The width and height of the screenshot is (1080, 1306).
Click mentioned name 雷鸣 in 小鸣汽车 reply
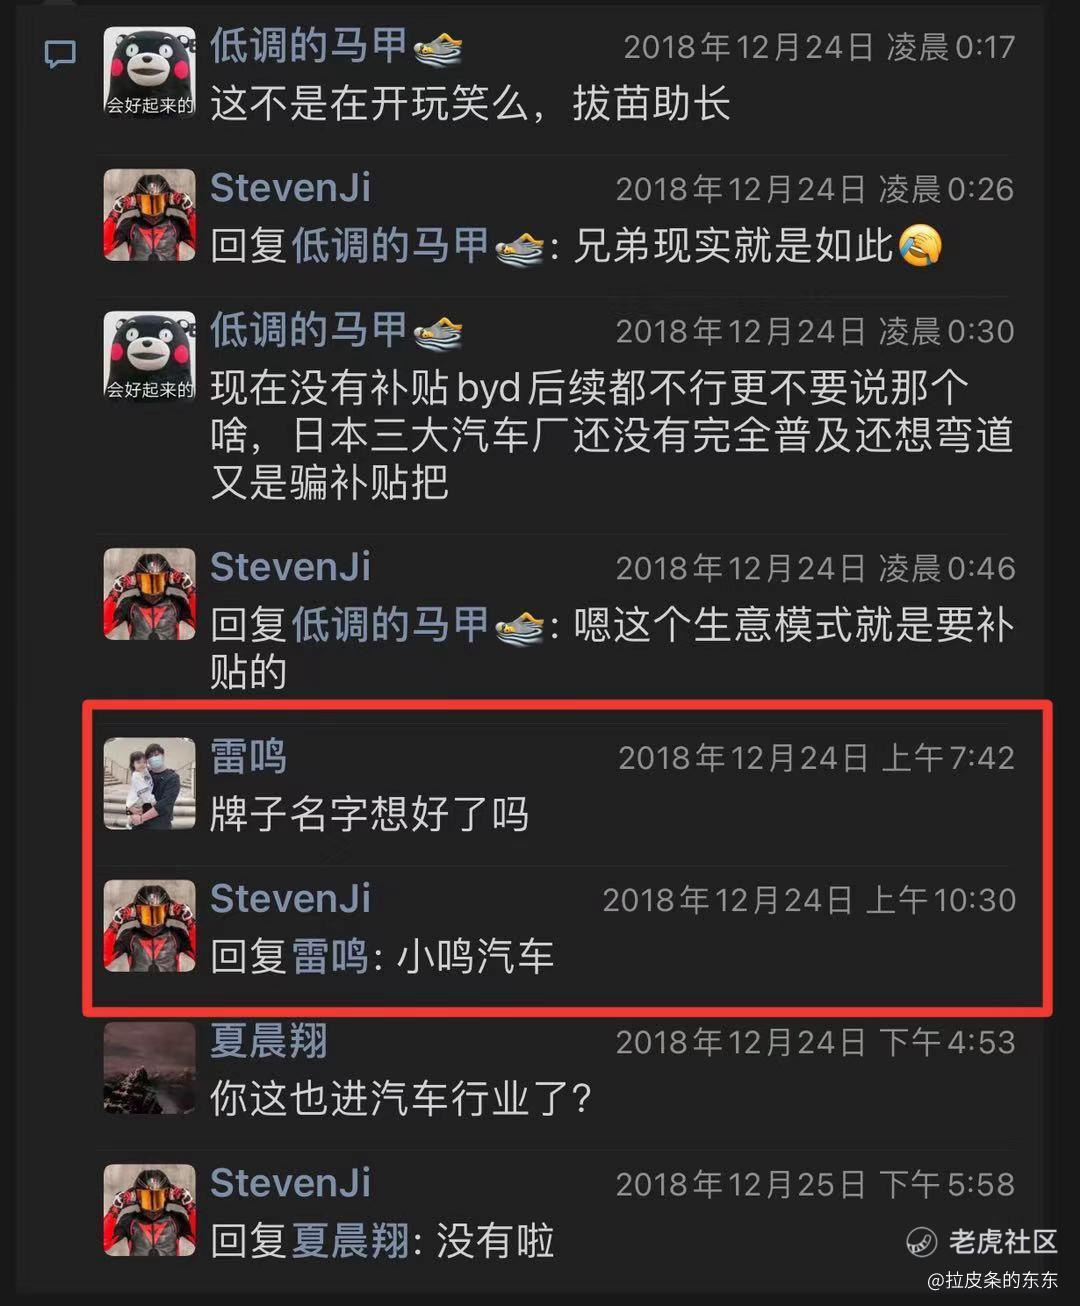click(330, 957)
